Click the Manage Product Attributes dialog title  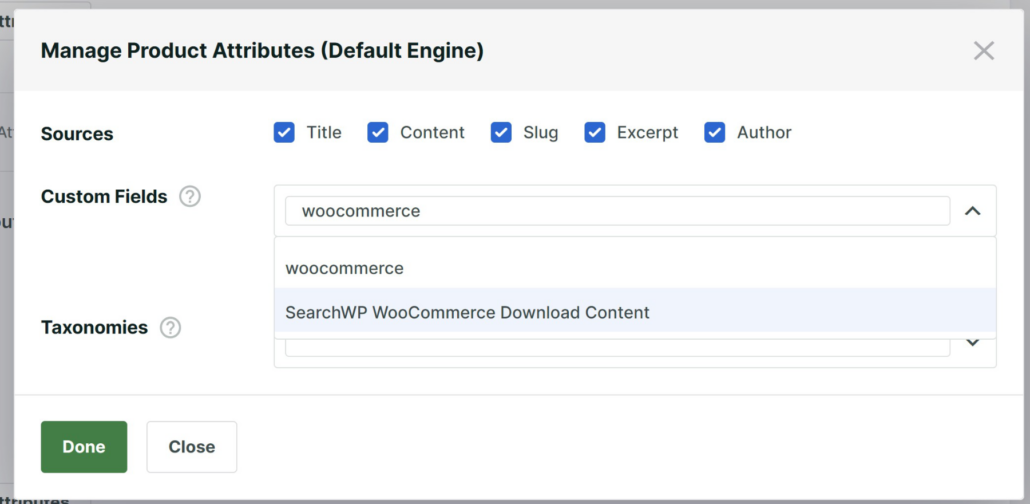click(x=262, y=51)
